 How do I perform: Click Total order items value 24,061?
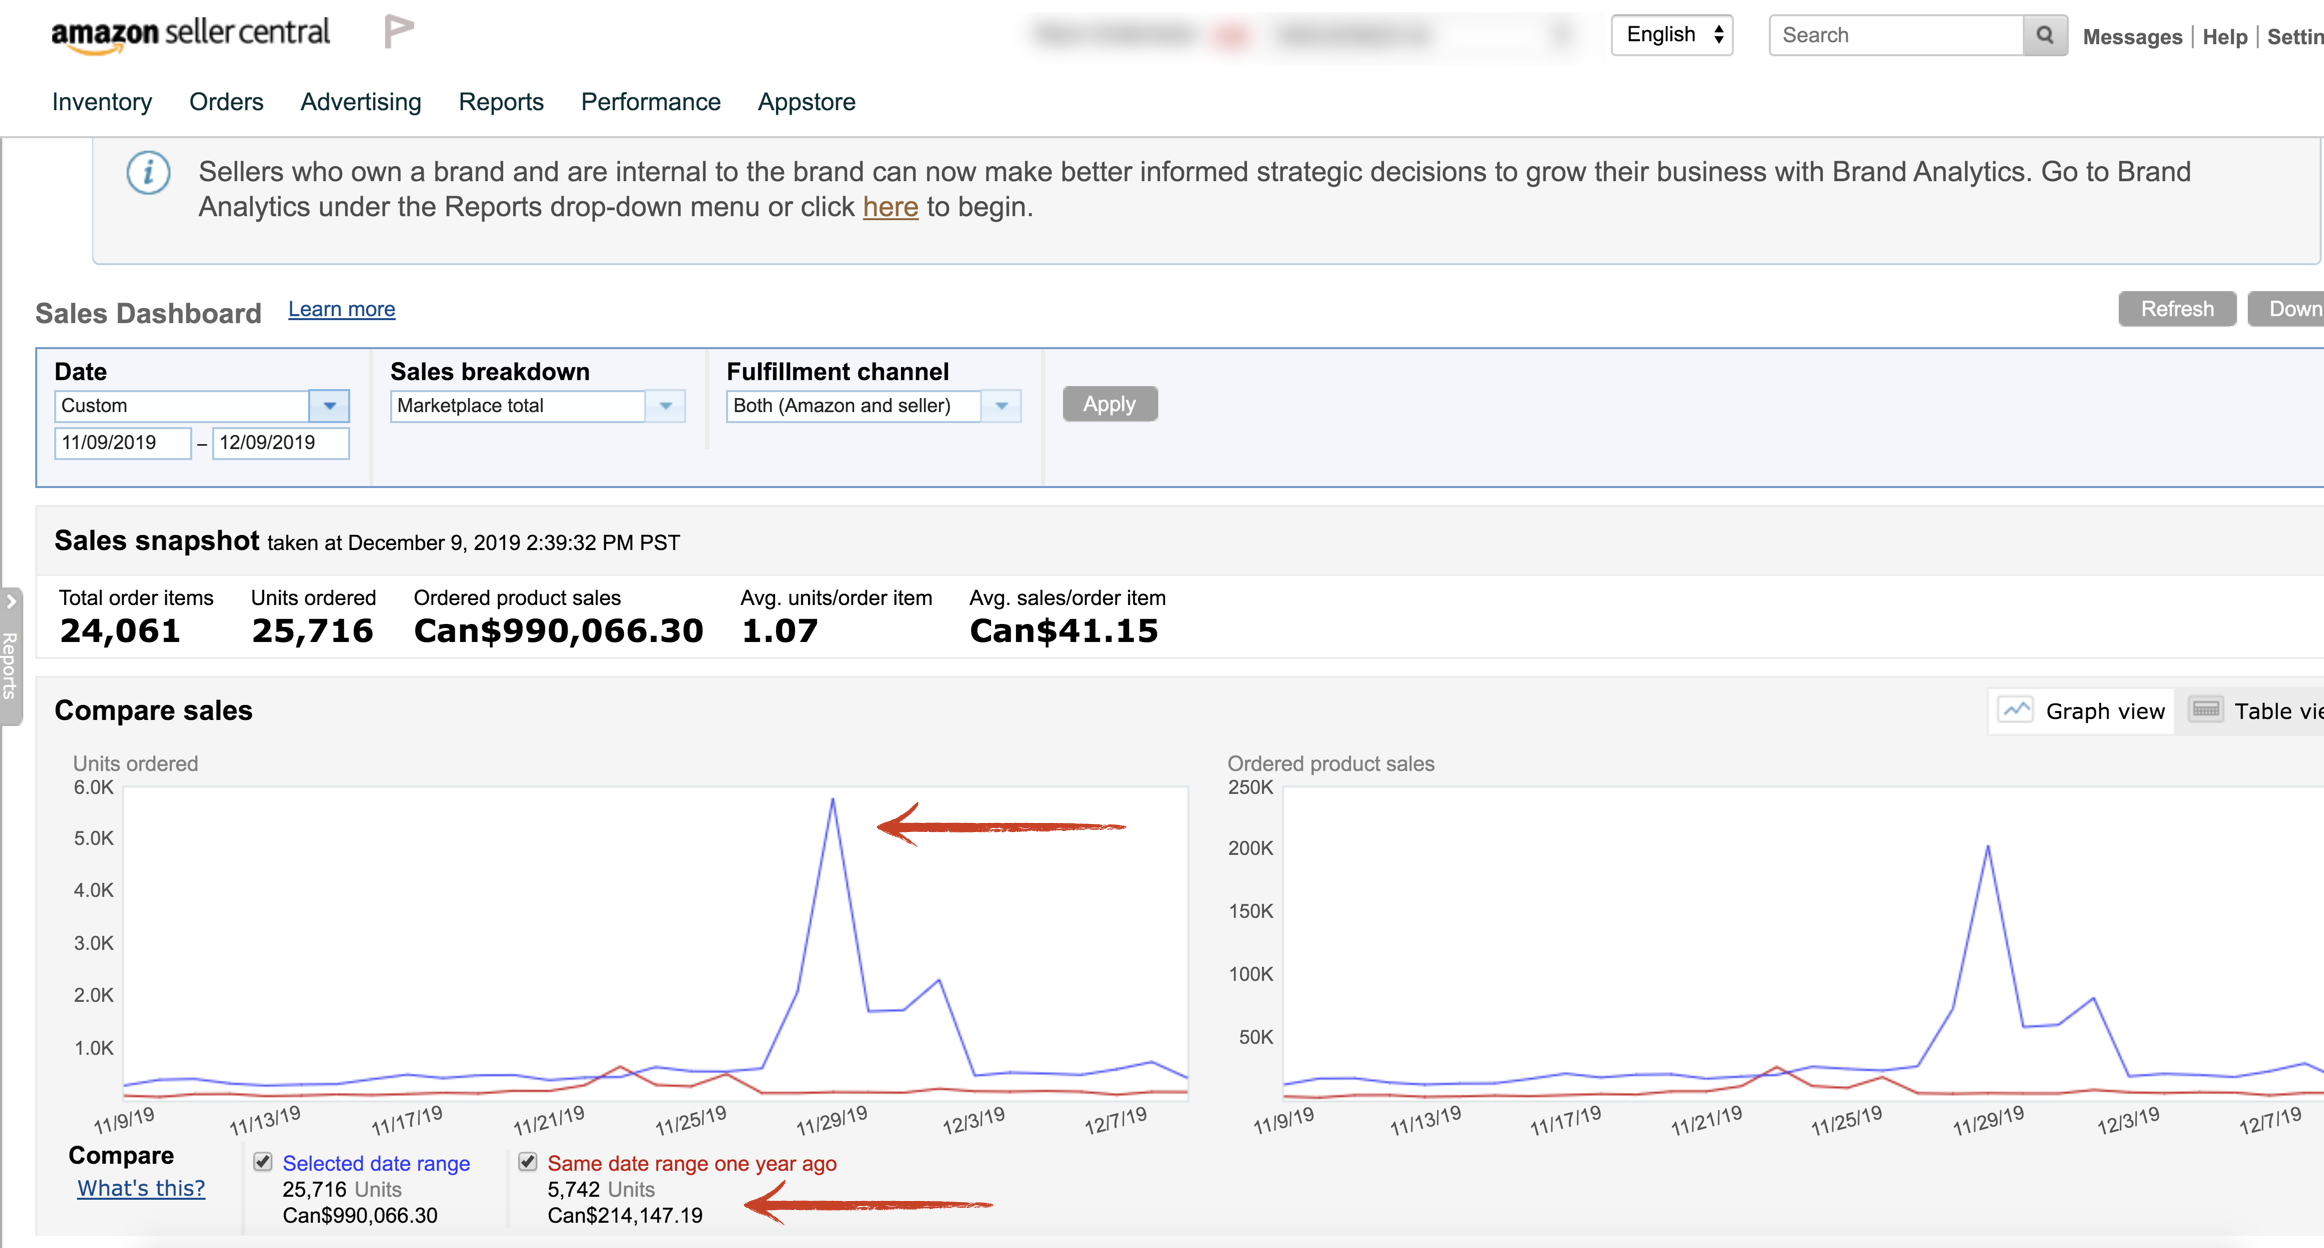click(120, 631)
